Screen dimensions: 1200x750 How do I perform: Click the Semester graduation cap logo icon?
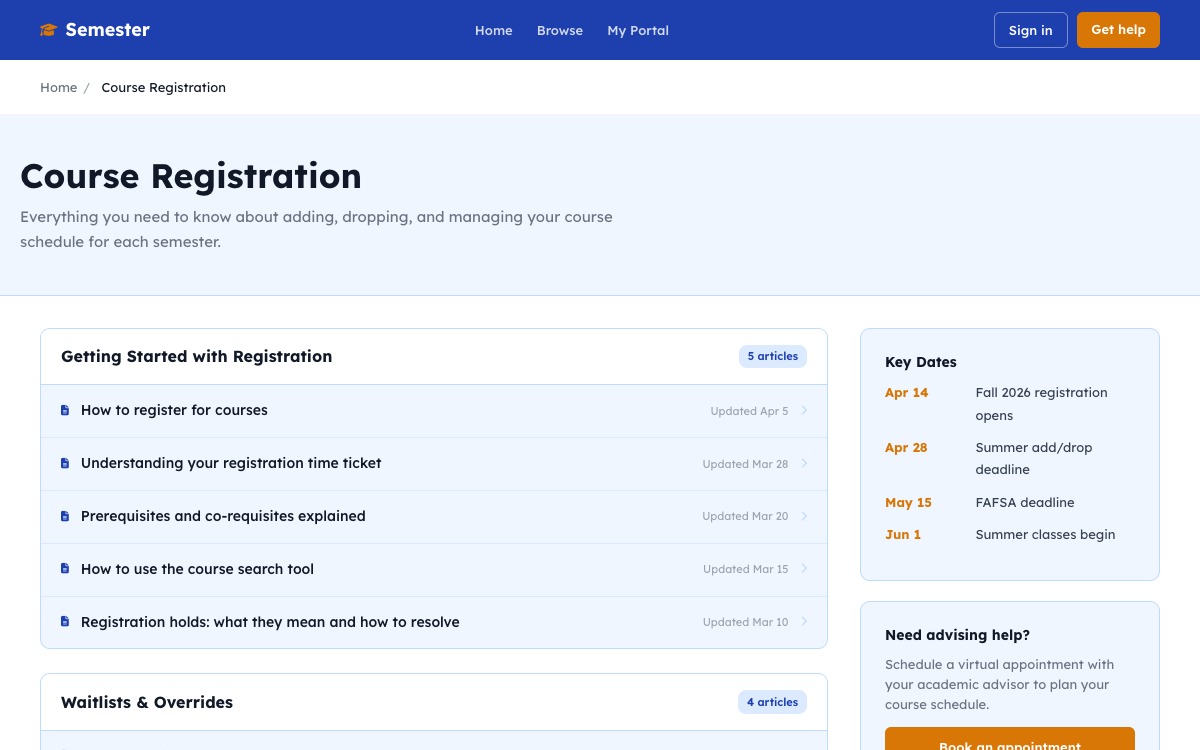click(48, 30)
